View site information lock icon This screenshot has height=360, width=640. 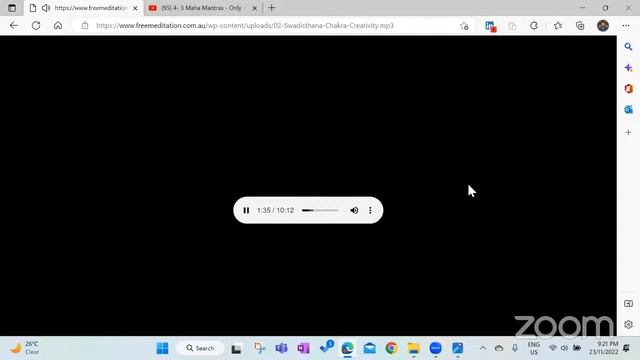tap(85, 26)
